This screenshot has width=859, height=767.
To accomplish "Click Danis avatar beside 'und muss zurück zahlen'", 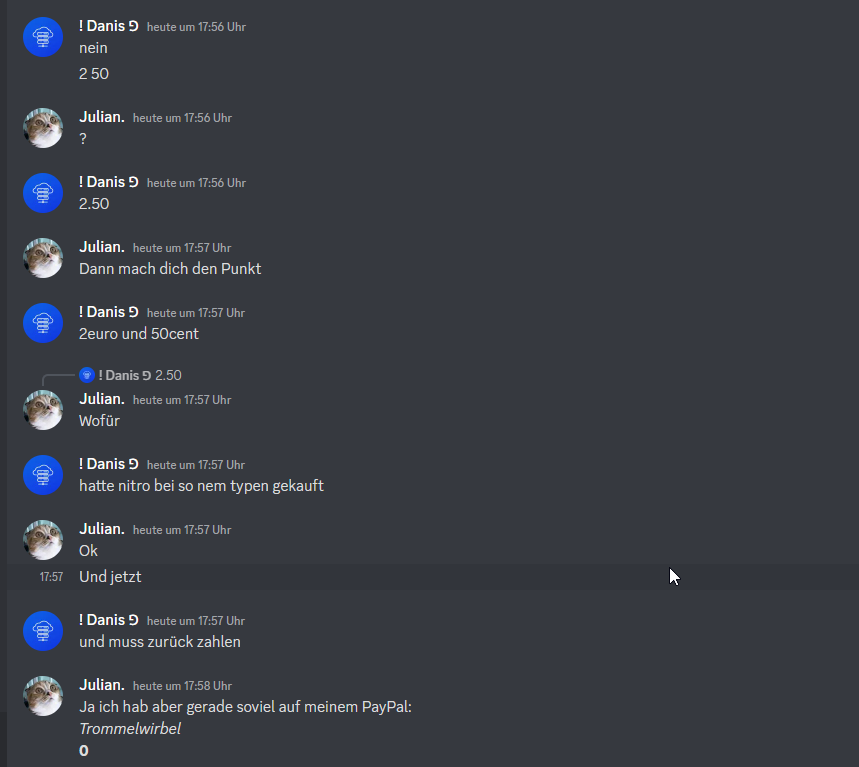I will pyautogui.click(x=43, y=631).
